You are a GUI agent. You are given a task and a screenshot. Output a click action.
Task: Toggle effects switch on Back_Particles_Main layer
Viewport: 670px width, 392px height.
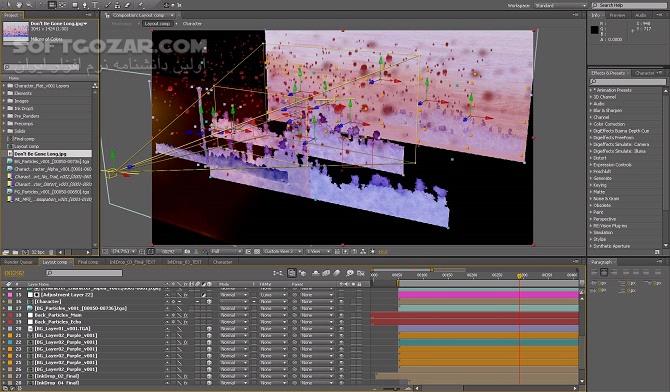click(x=185, y=315)
